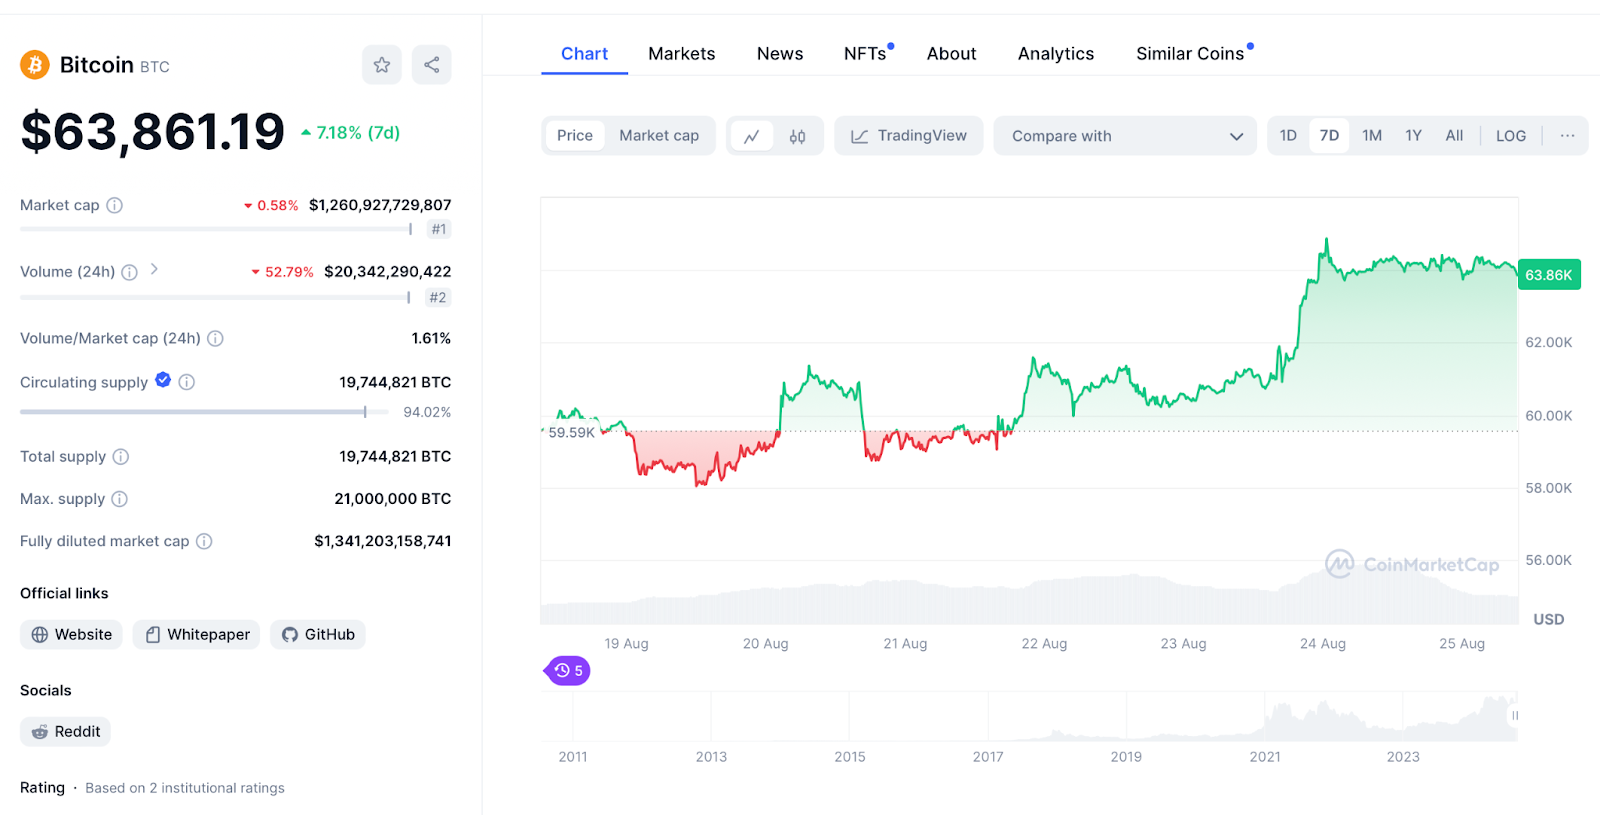Open the Whitepaper link
The width and height of the screenshot is (1600, 815).
(197, 635)
